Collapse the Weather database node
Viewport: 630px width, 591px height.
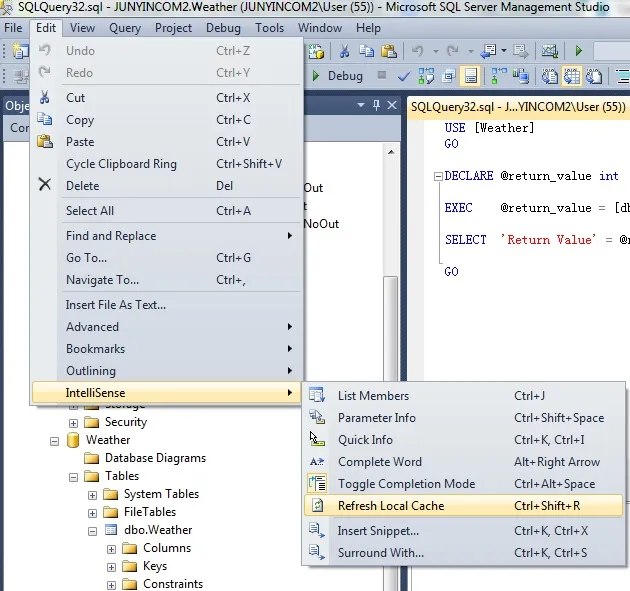(x=54, y=442)
